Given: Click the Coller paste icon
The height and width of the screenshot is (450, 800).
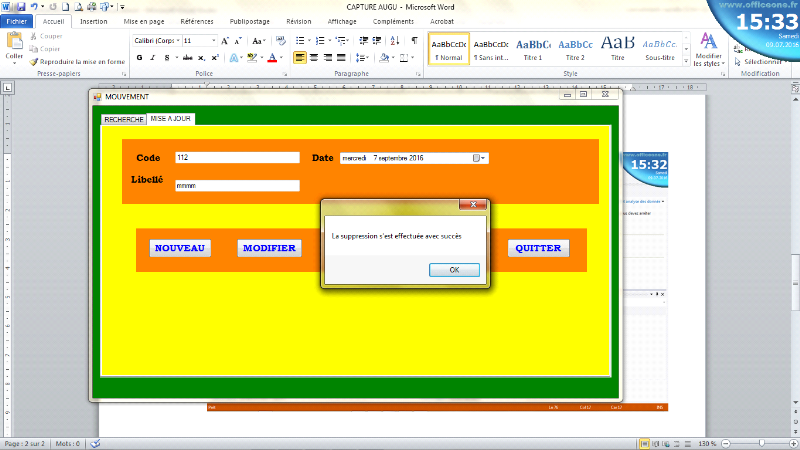Looking at the screenshot, I should point(14,44).
